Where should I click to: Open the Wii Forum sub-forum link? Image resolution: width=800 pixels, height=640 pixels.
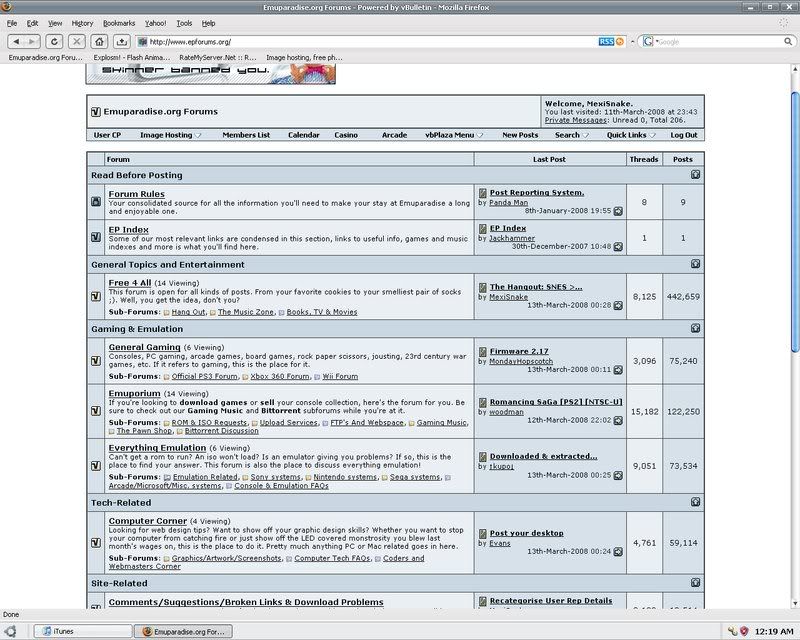[x=340, y=377]
